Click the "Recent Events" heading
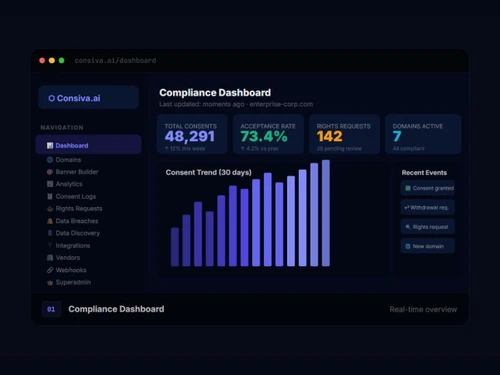This screenshot has height=375, width=500. (x=424, y=173)
